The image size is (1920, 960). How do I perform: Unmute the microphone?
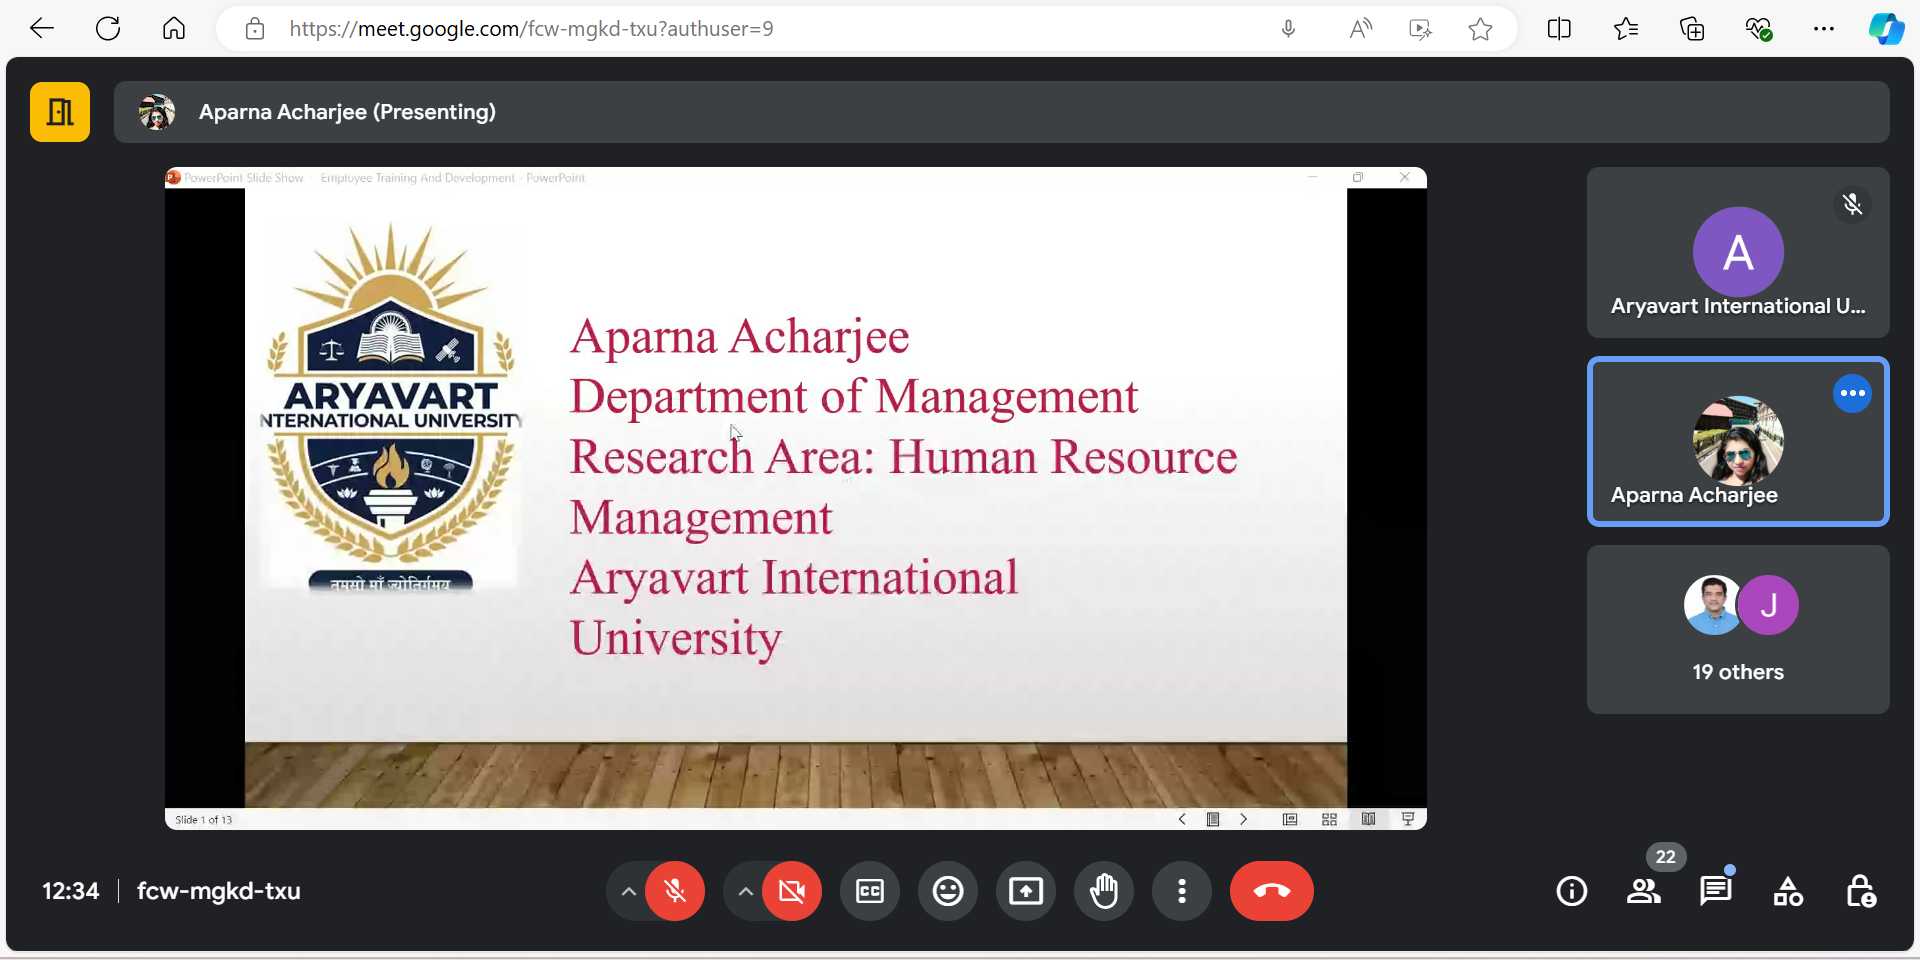pos(675,891)
